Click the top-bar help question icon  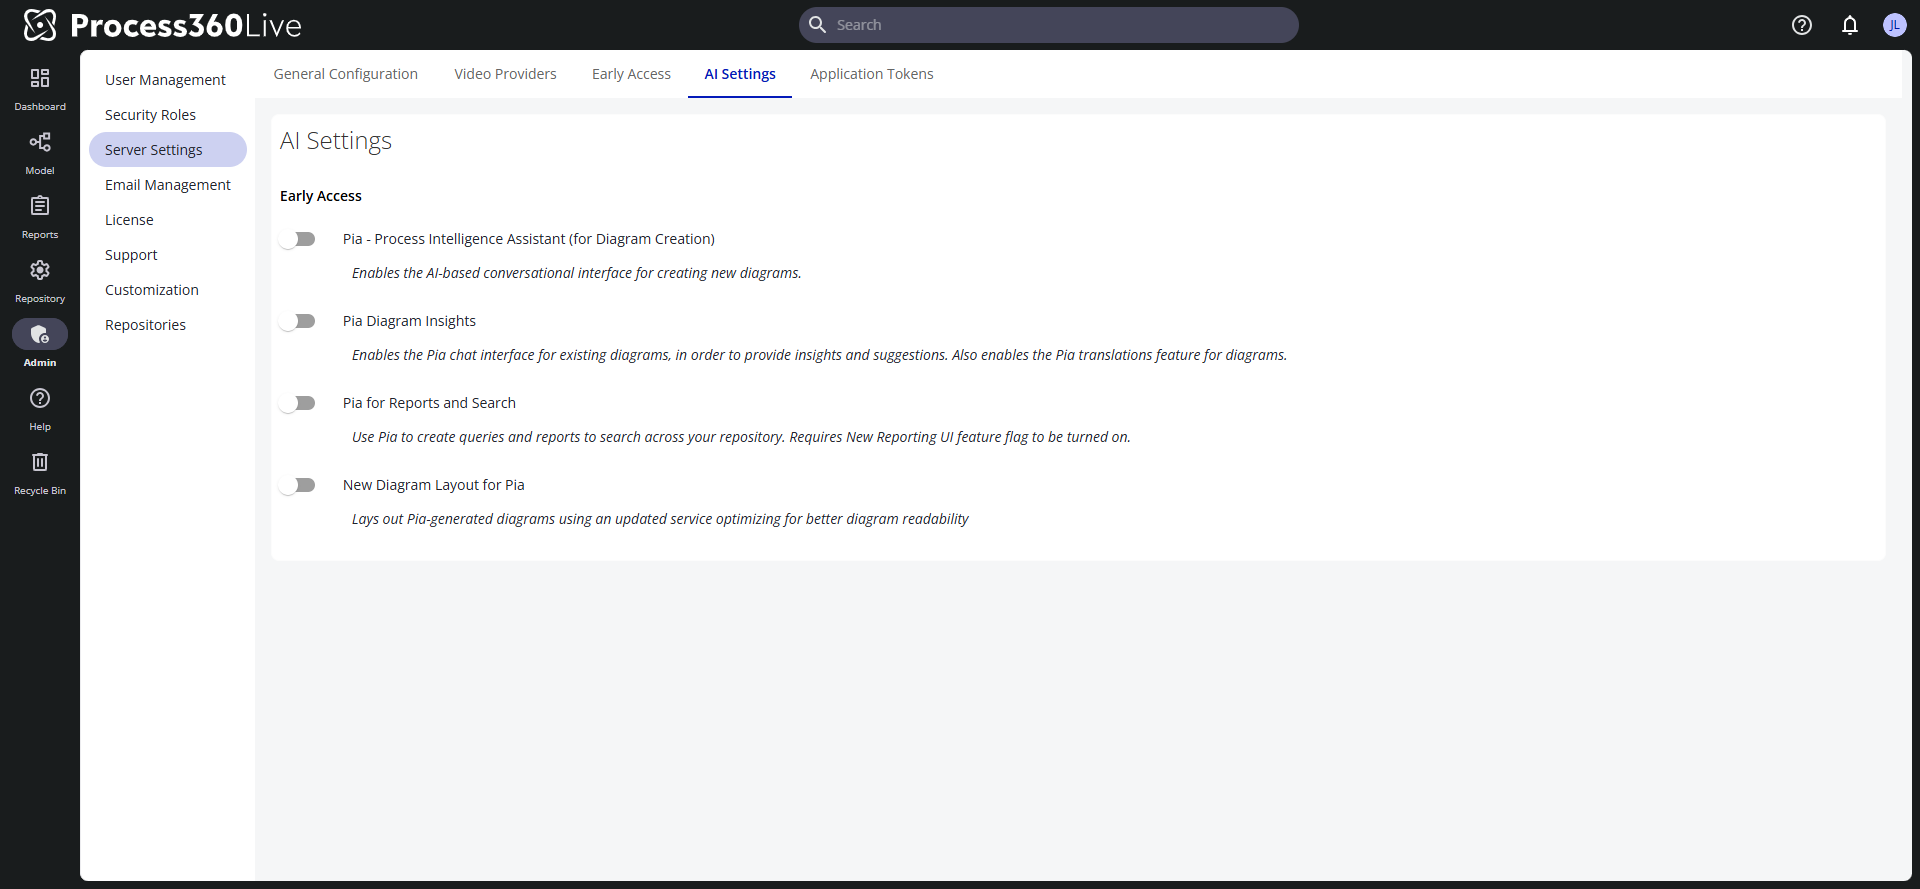1802,25
